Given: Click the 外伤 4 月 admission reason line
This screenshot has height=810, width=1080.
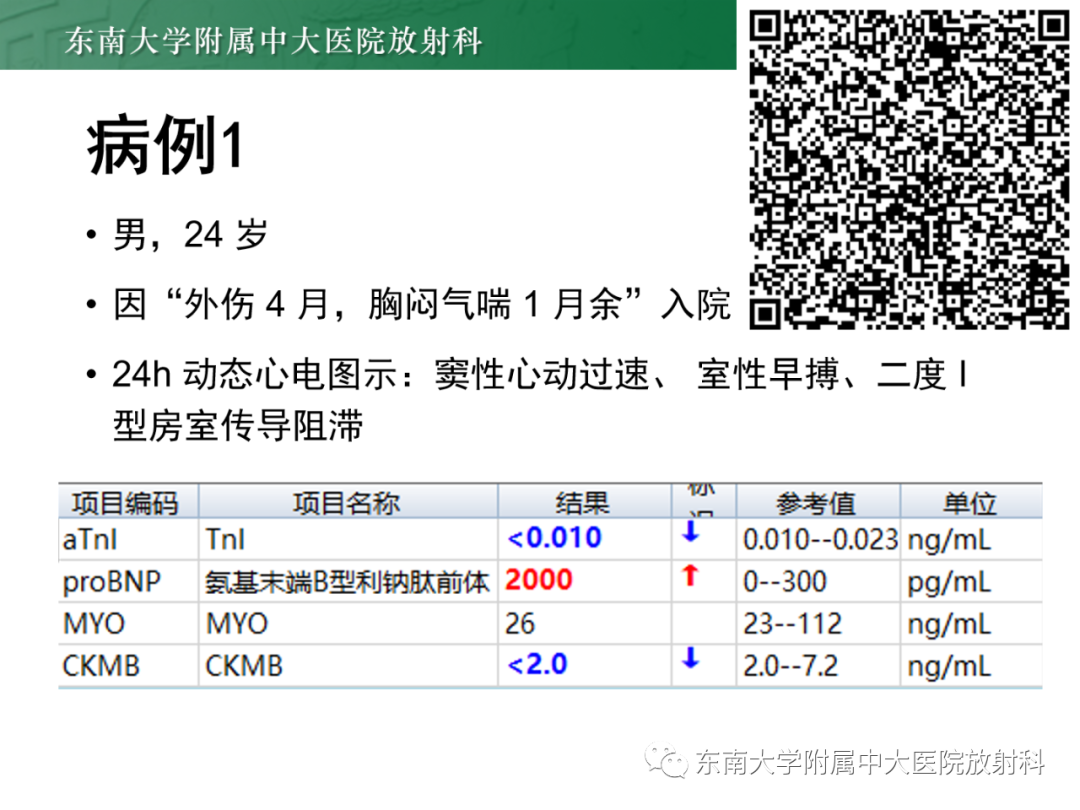Looking at the screenshot, I should [422, 304].
